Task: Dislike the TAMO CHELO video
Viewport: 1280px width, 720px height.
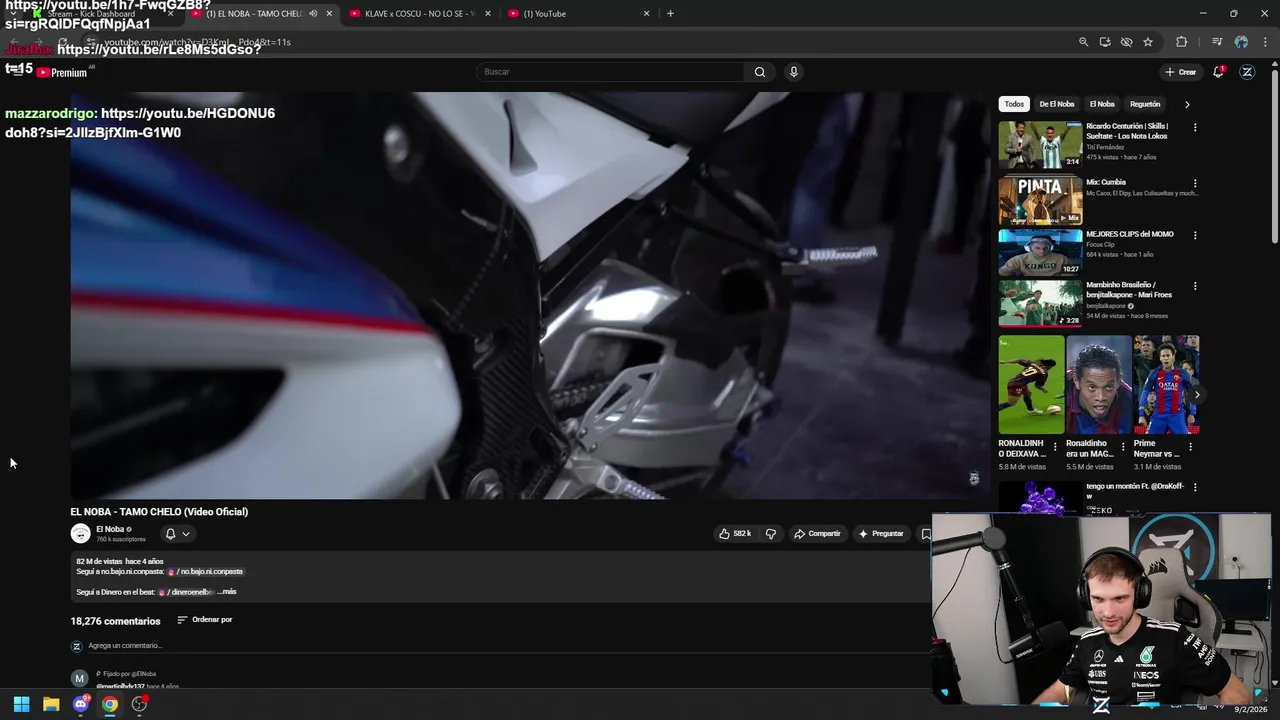Action: pos(770,534)
